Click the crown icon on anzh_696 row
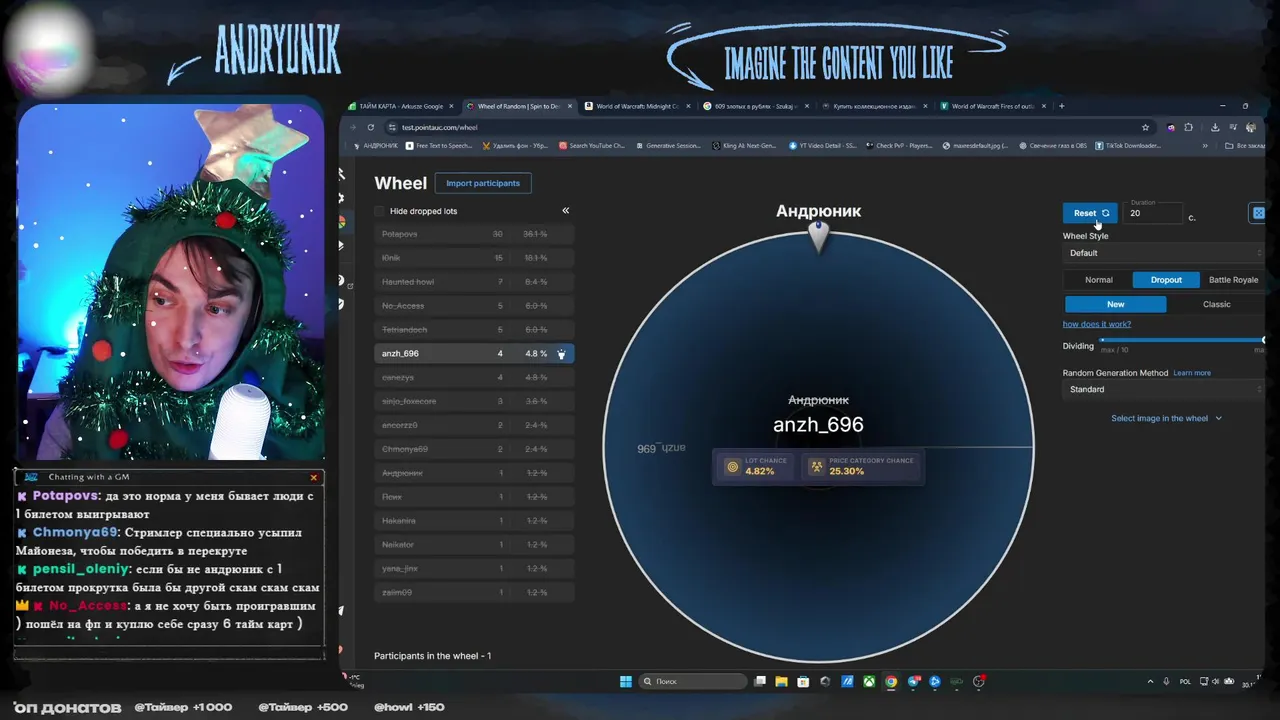1280x720 pixels. point(561,354)
